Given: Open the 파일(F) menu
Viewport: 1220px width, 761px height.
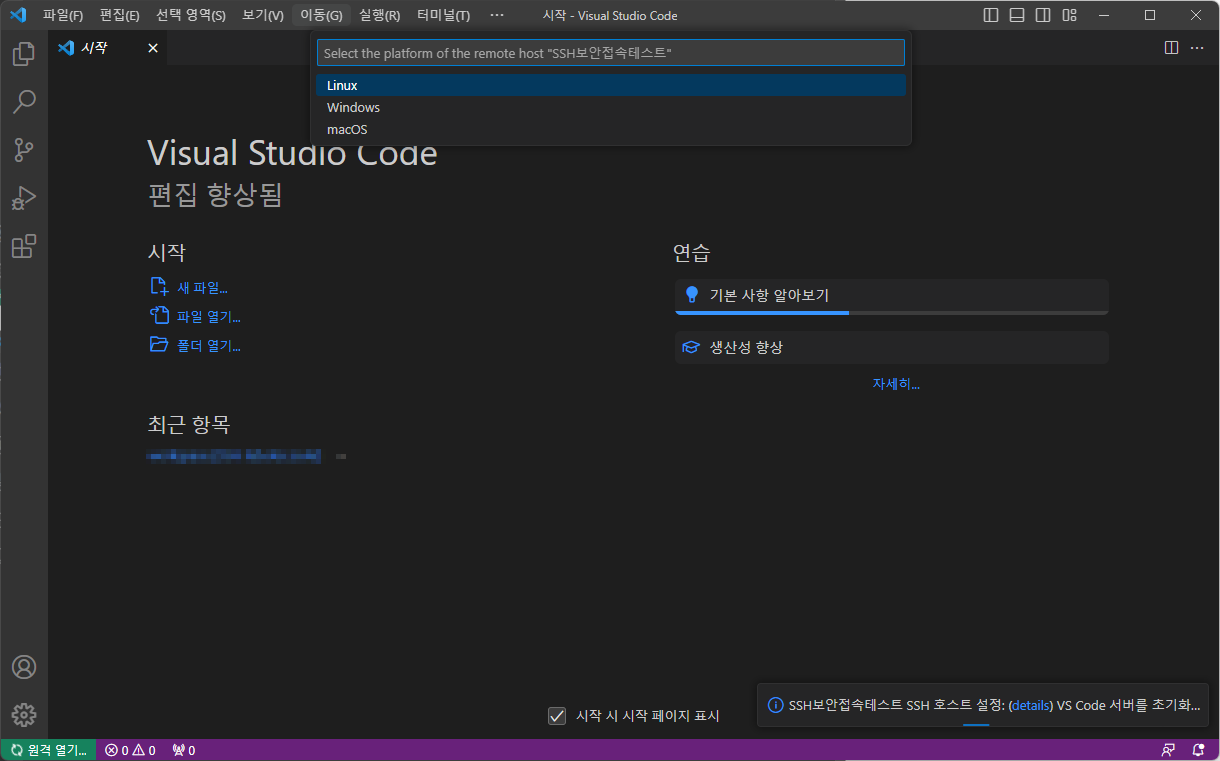Looking at the screenshot, I should point(63,15).
